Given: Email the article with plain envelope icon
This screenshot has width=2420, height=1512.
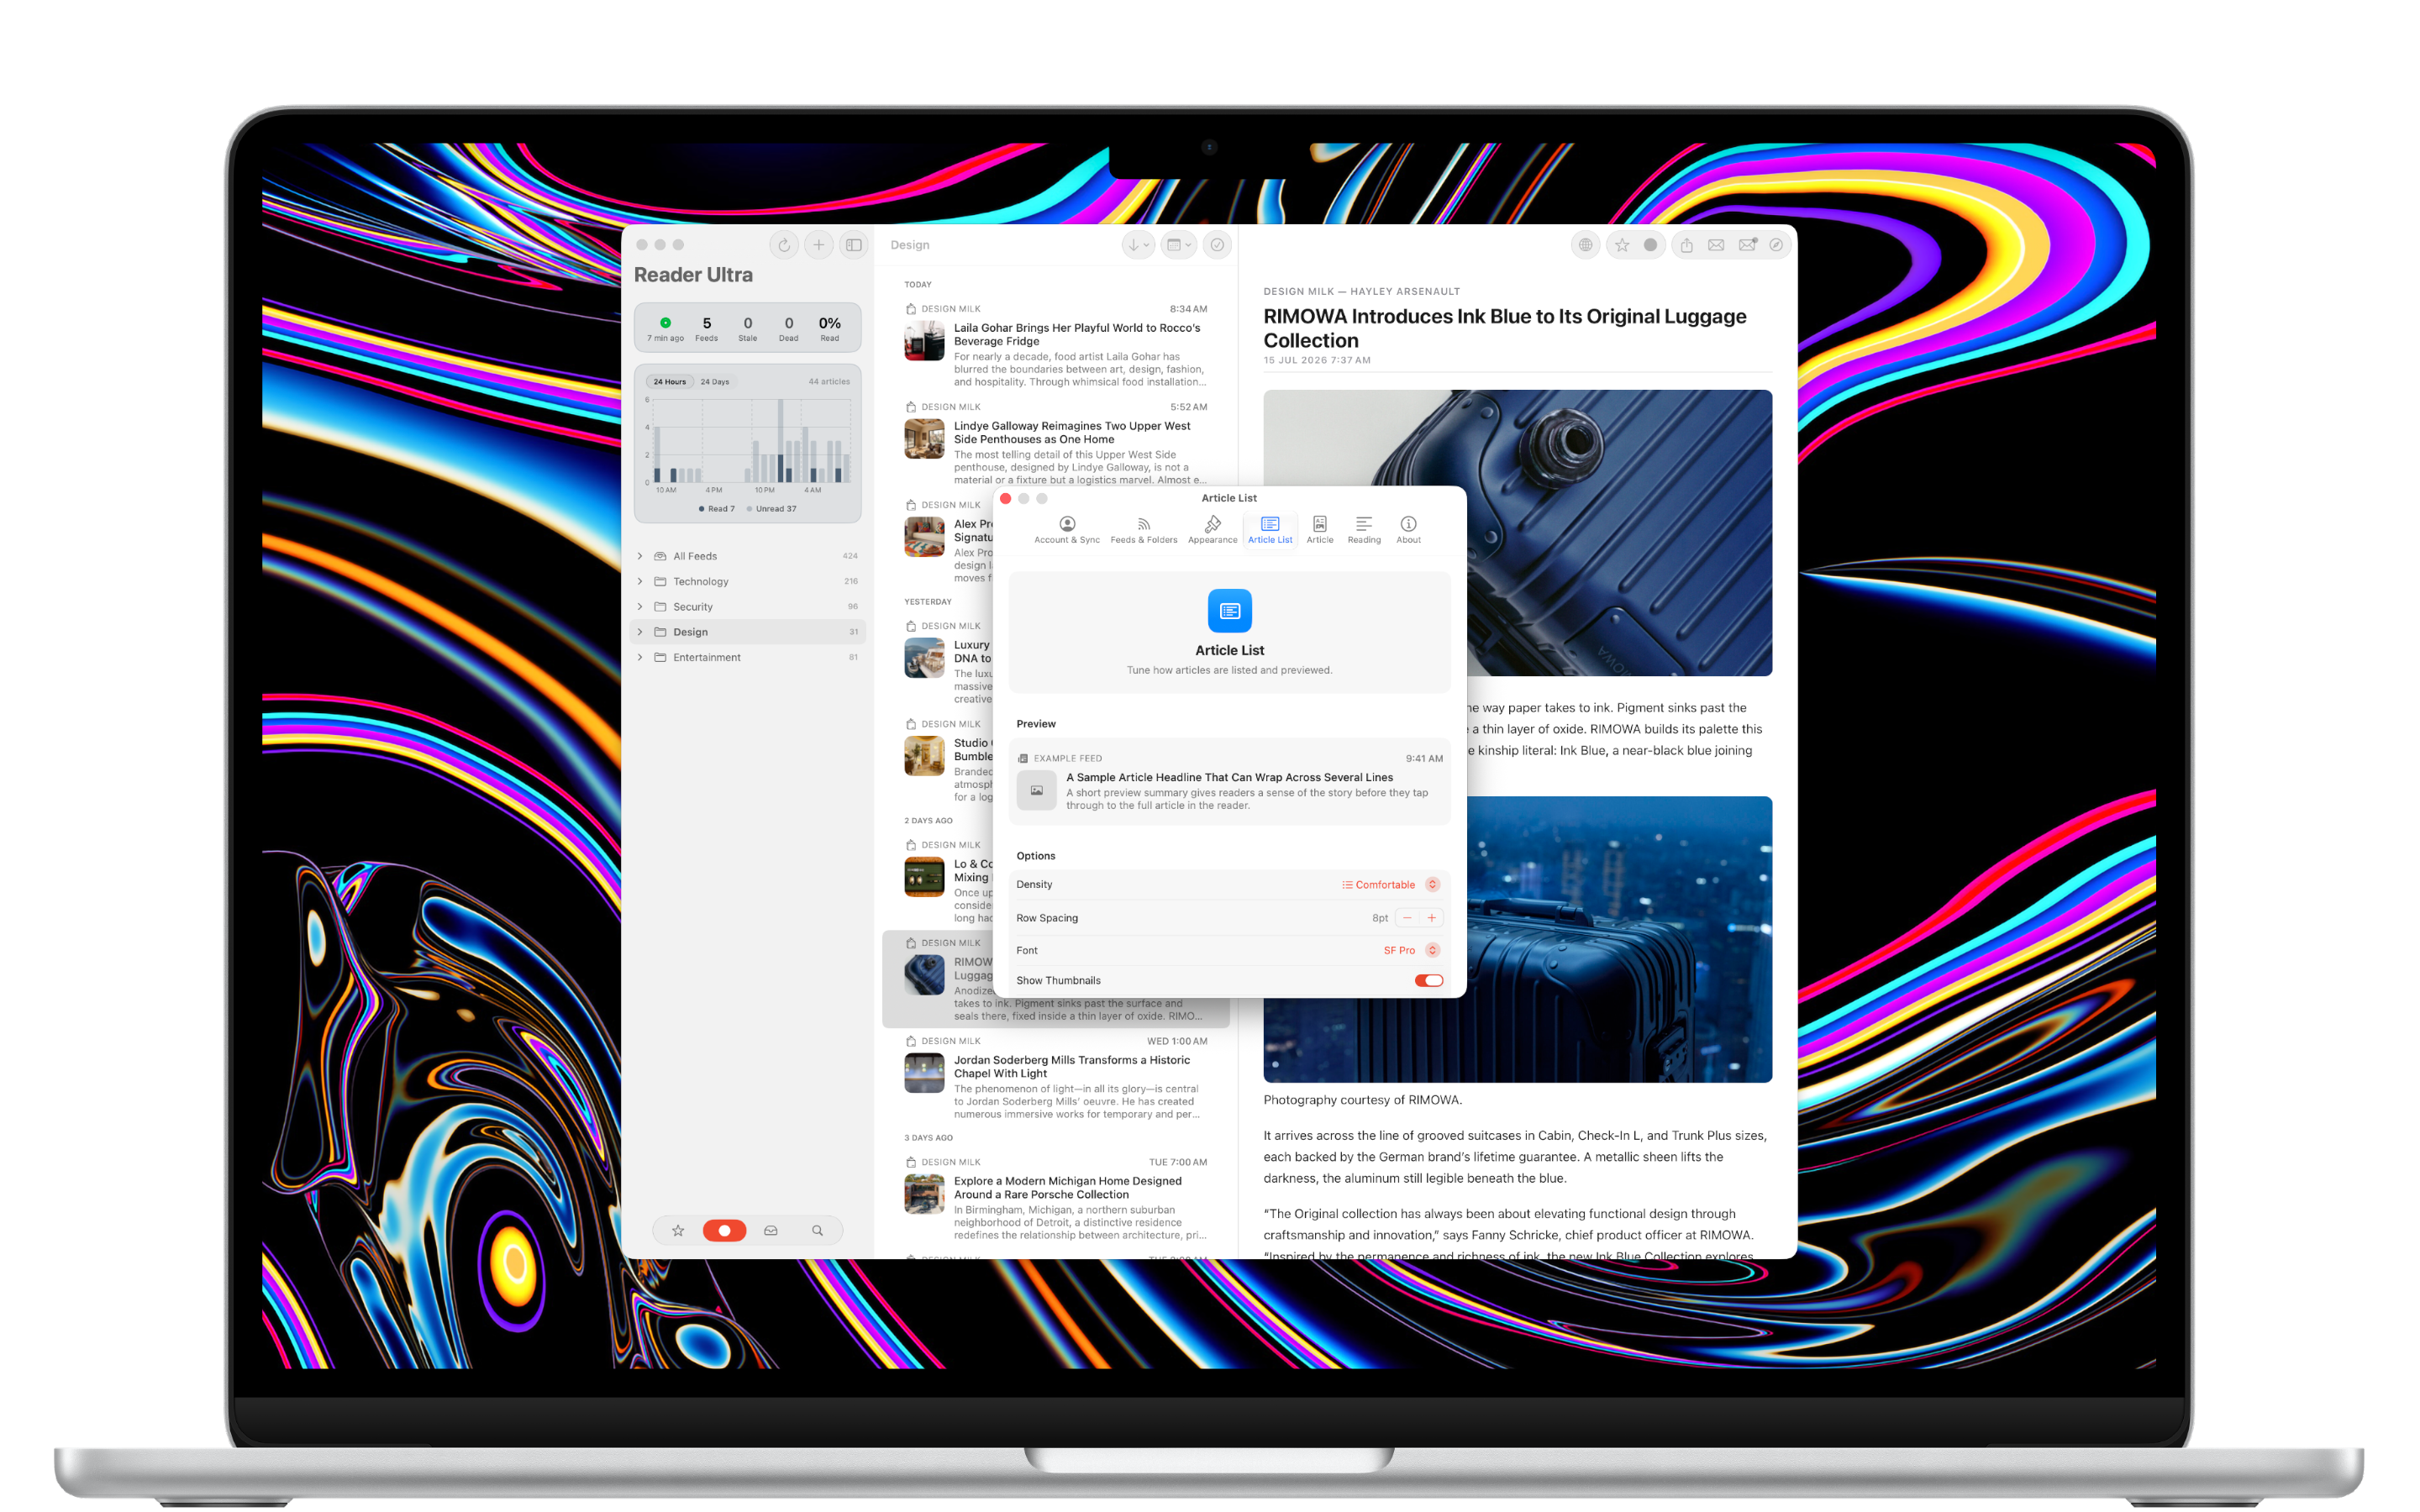Looking at the screenshot, I should (x=1716, y=245).
